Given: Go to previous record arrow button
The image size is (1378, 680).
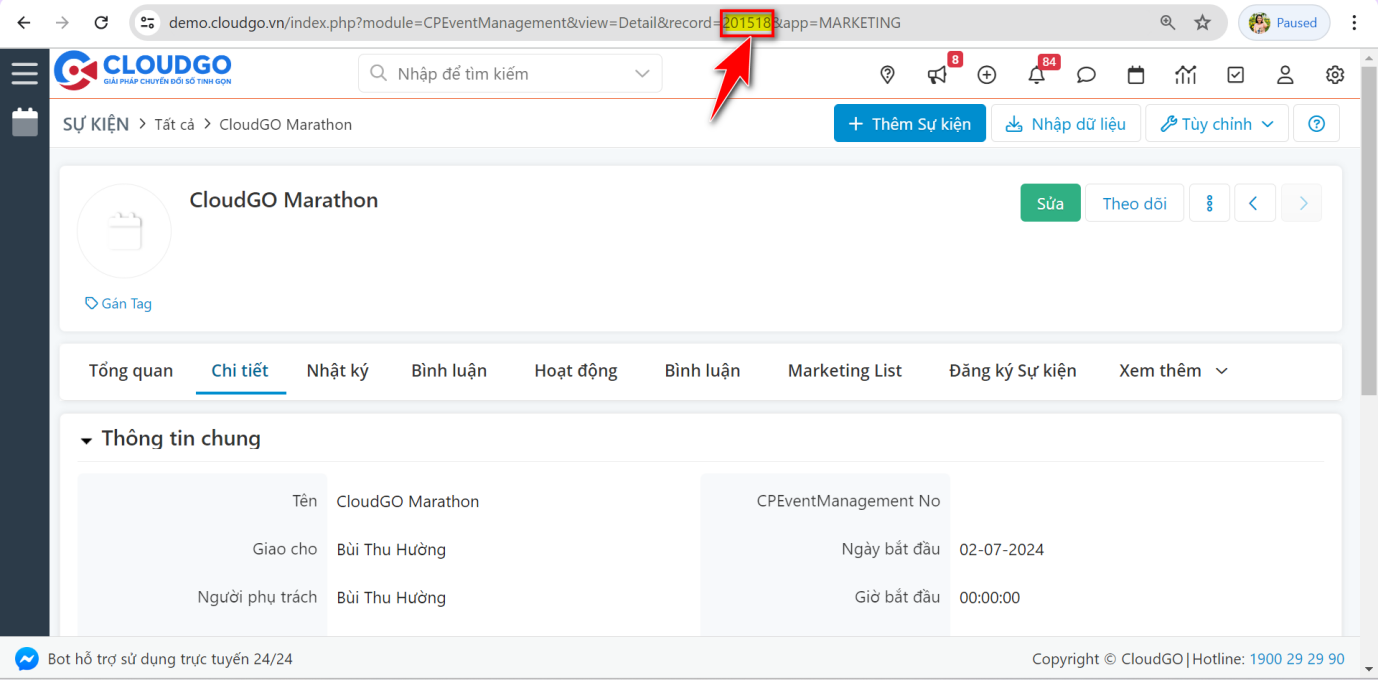Looking at the screenshot, I should coord(1253,203).
